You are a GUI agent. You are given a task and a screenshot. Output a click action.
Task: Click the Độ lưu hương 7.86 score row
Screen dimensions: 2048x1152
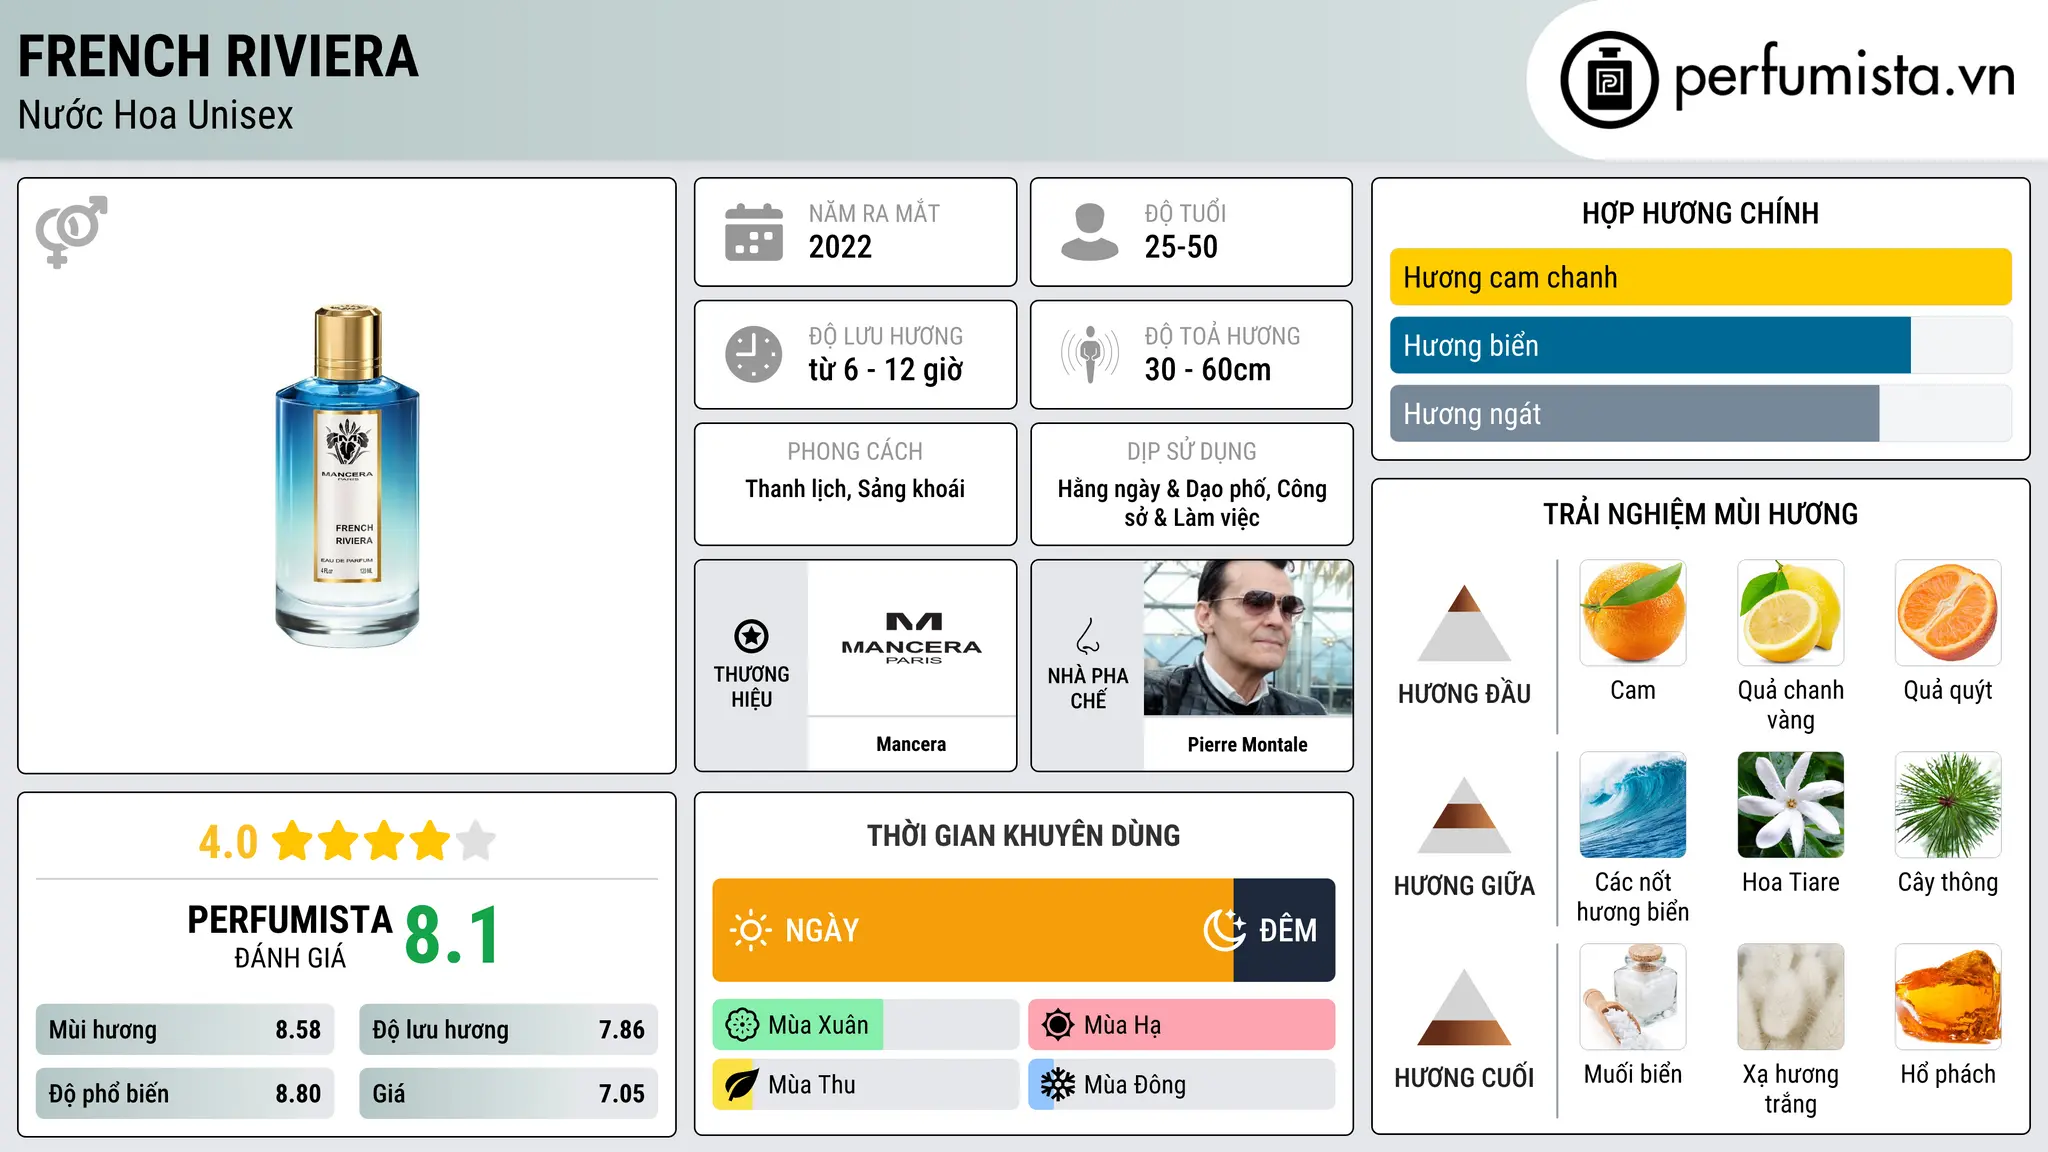(508, 1030)
